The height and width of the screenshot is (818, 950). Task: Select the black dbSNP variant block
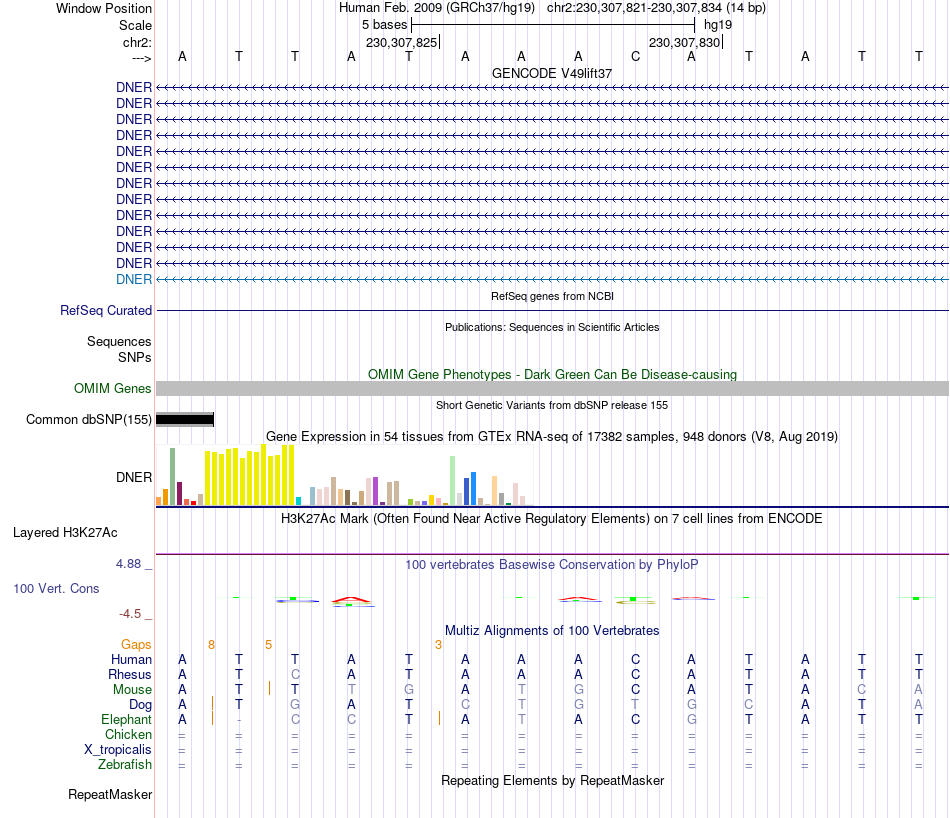click(185, 419)
